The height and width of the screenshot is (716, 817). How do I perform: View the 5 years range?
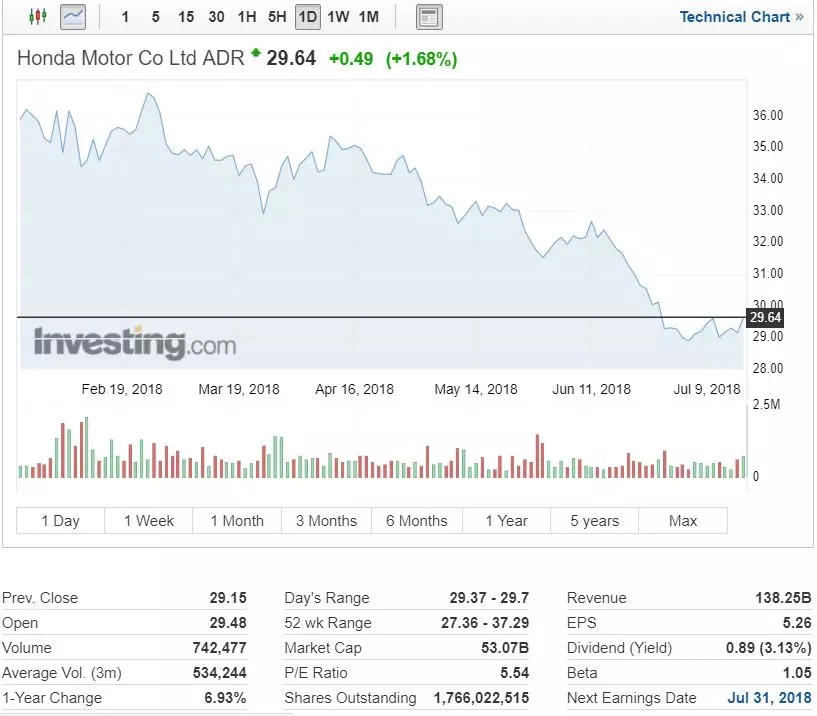[x=595, y=521]
